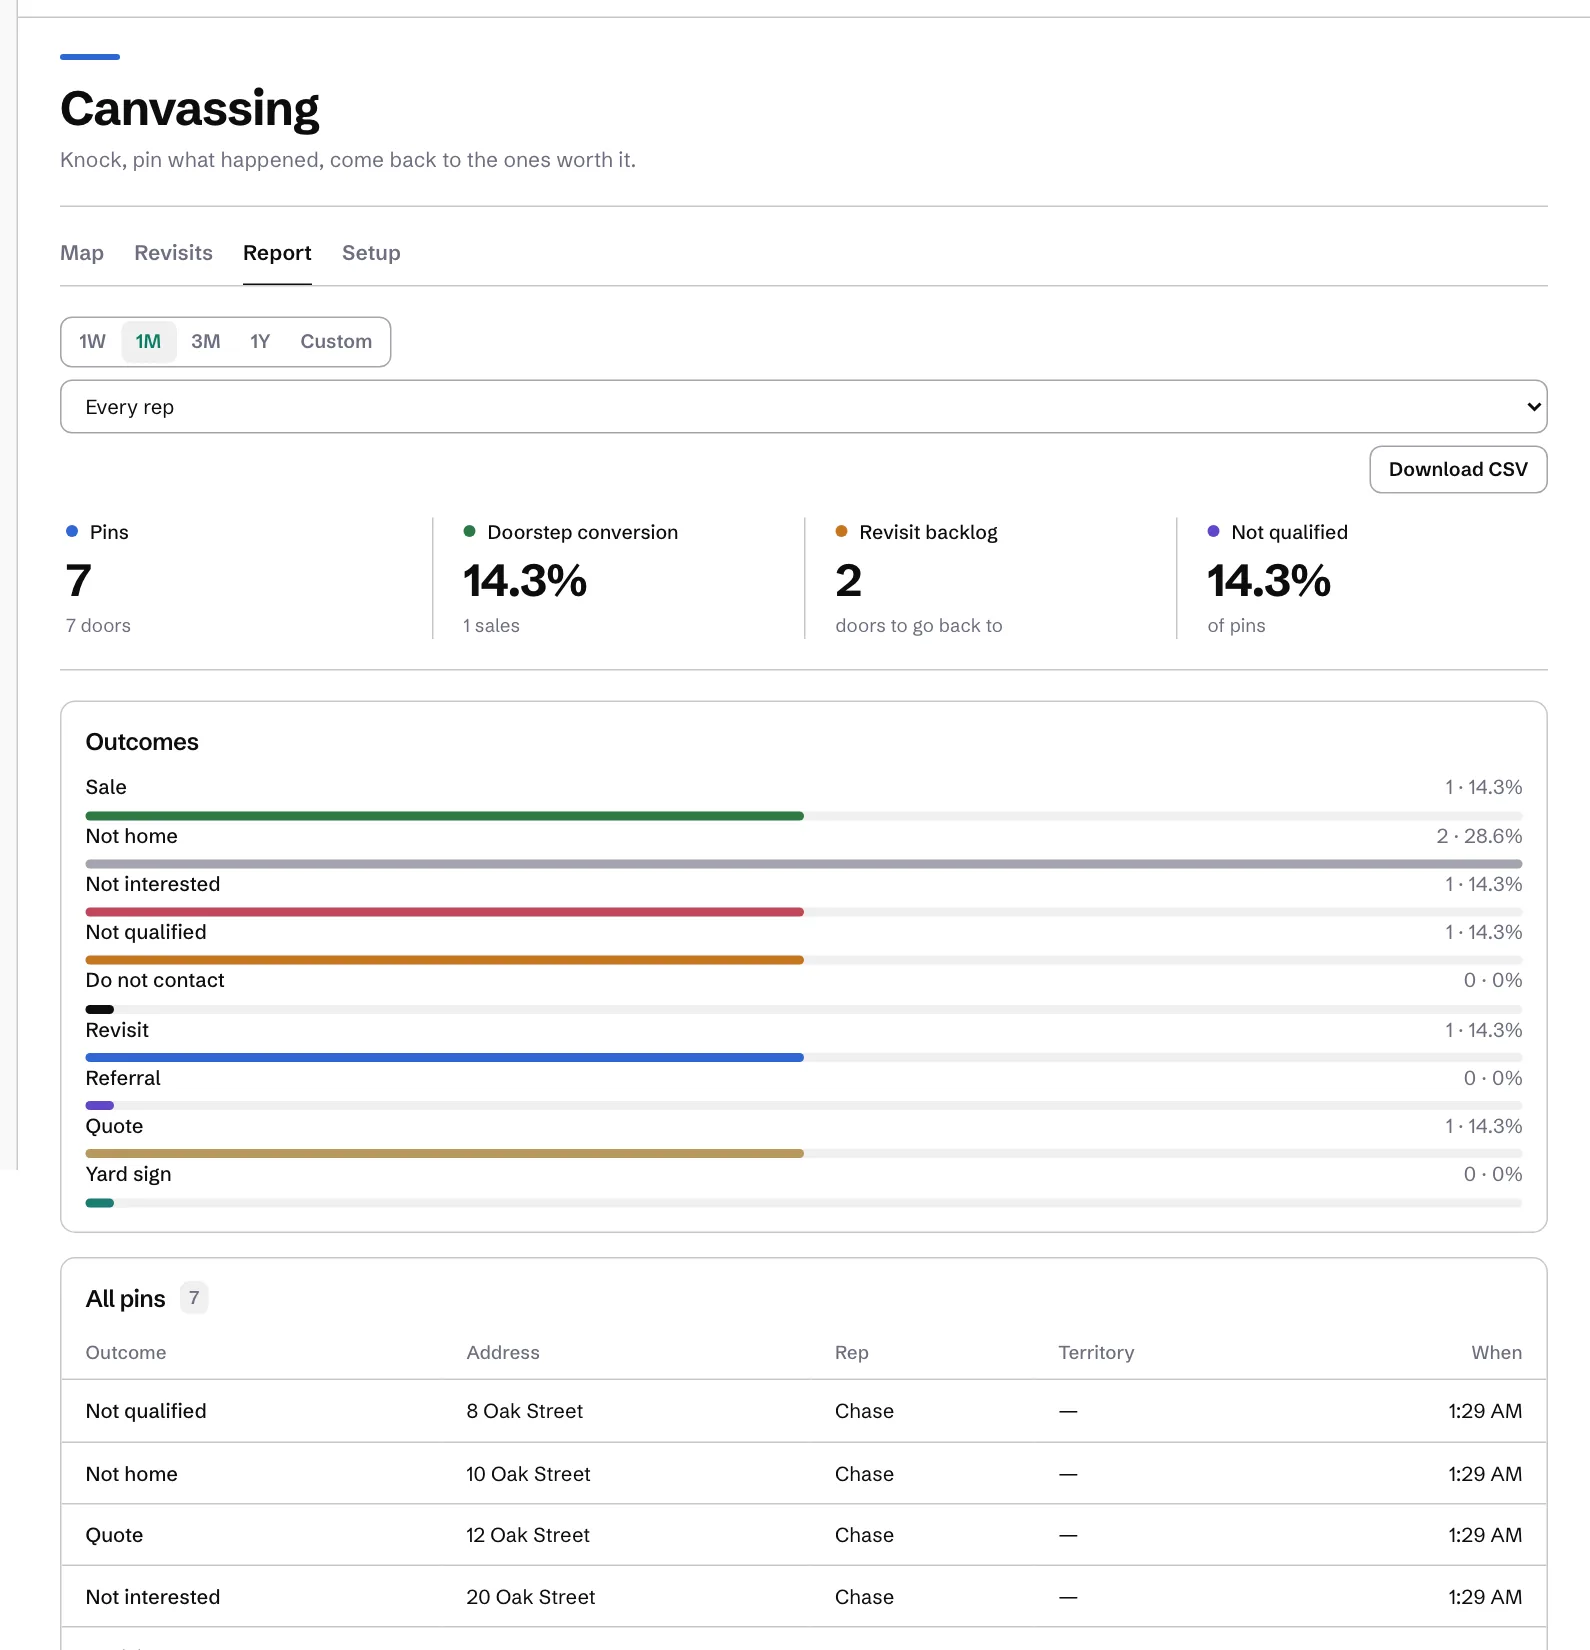Download the report as CSV

[1458, 470]
